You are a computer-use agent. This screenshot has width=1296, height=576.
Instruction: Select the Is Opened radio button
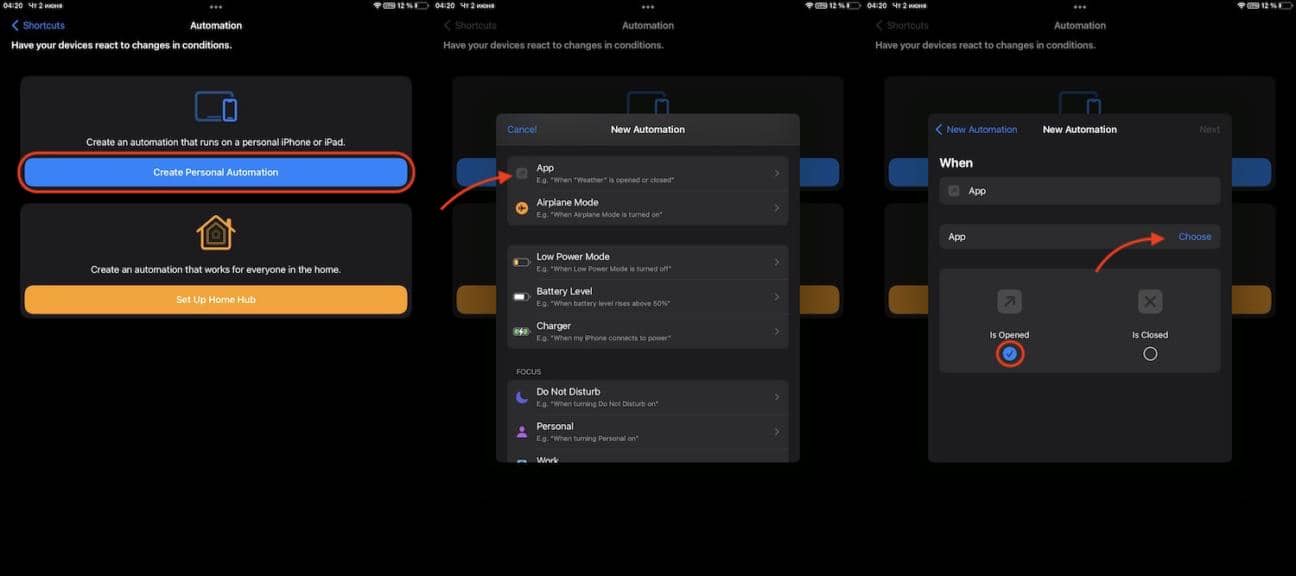pos(1010,354)
